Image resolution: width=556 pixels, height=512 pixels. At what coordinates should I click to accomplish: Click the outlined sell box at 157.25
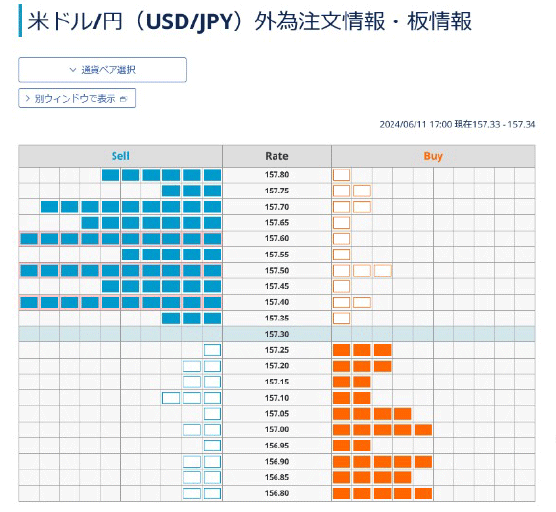[212, 350]
